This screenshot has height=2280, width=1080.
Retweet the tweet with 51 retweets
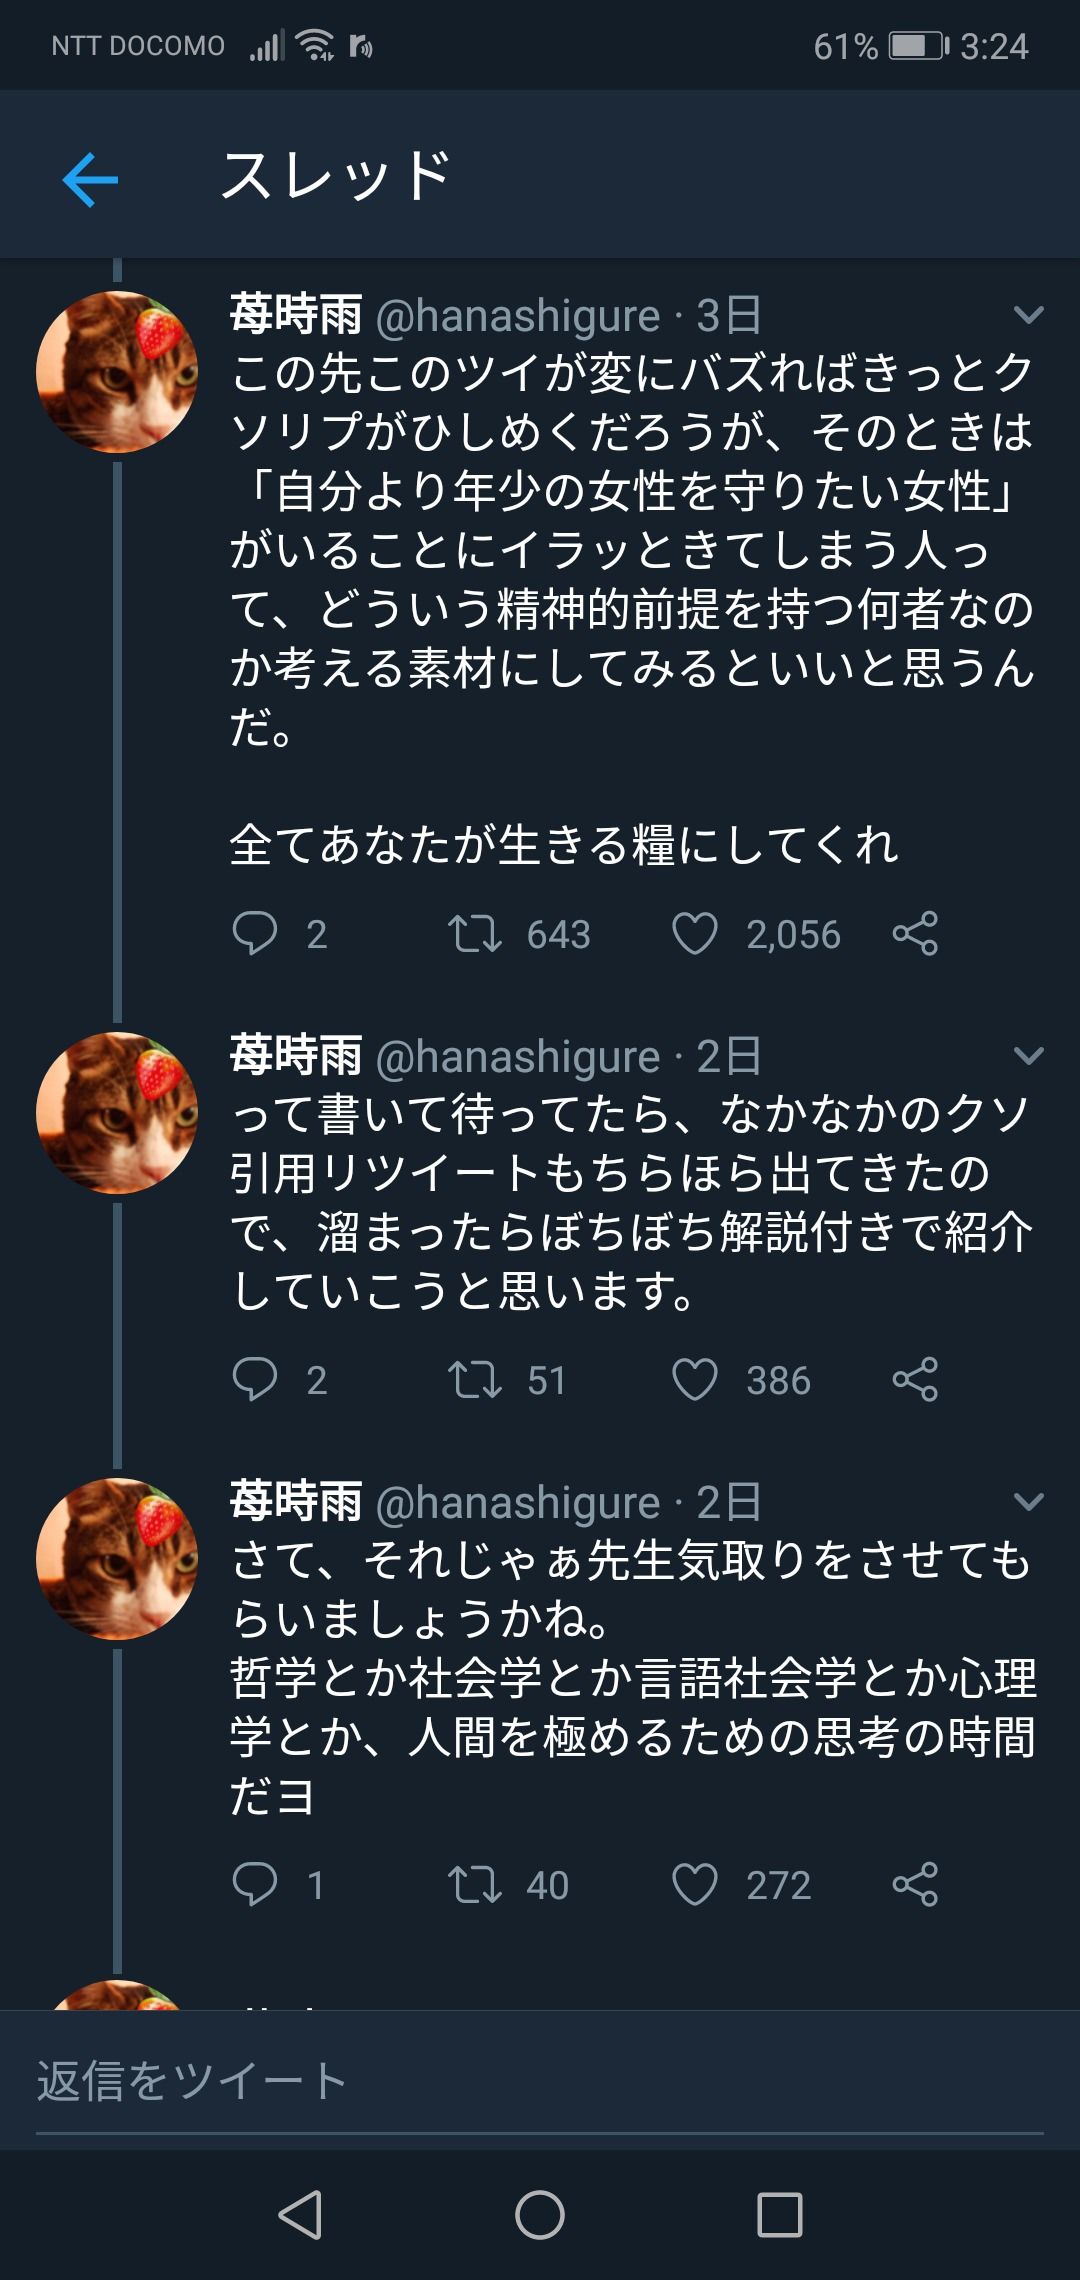[475, 1380]
